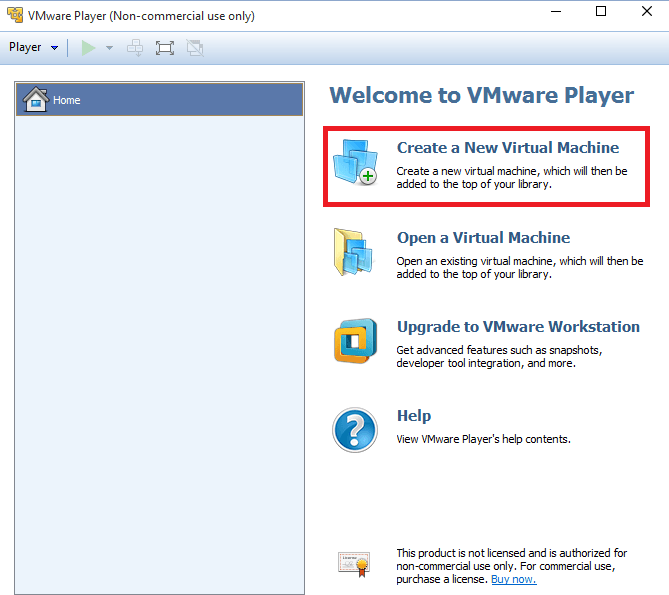The image size is (669, 595).
Task: Click the license certificate icon
Action: click(x=354, y=564)
